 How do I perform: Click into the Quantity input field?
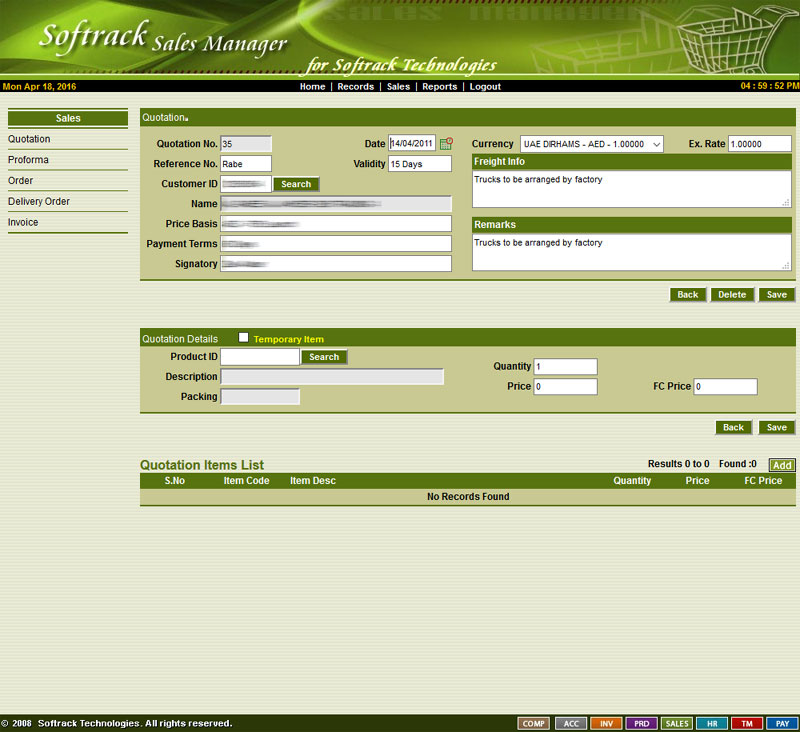tap(565, 367)
